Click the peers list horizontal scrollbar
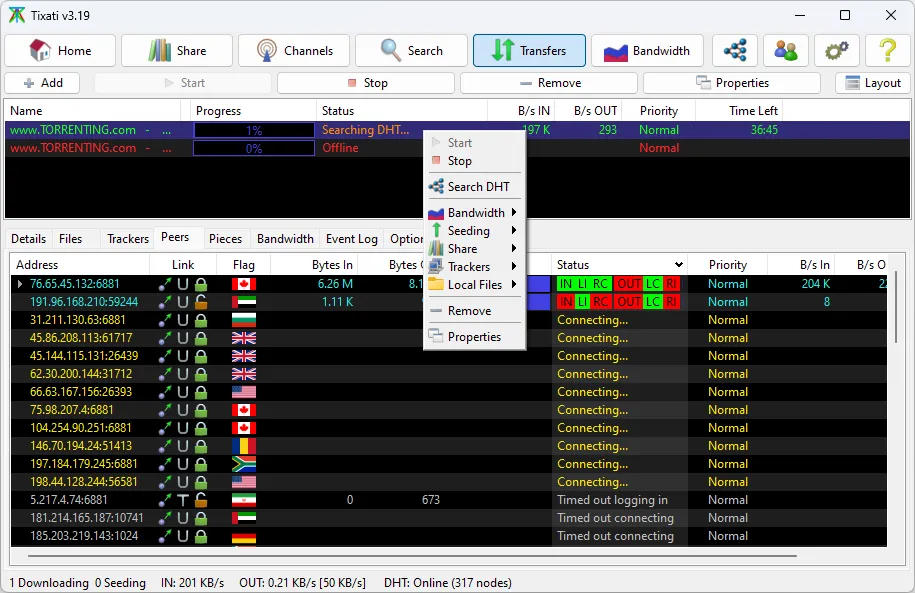Screen dimensions: 915x593 pyautogui.click(x=412, y=556)
